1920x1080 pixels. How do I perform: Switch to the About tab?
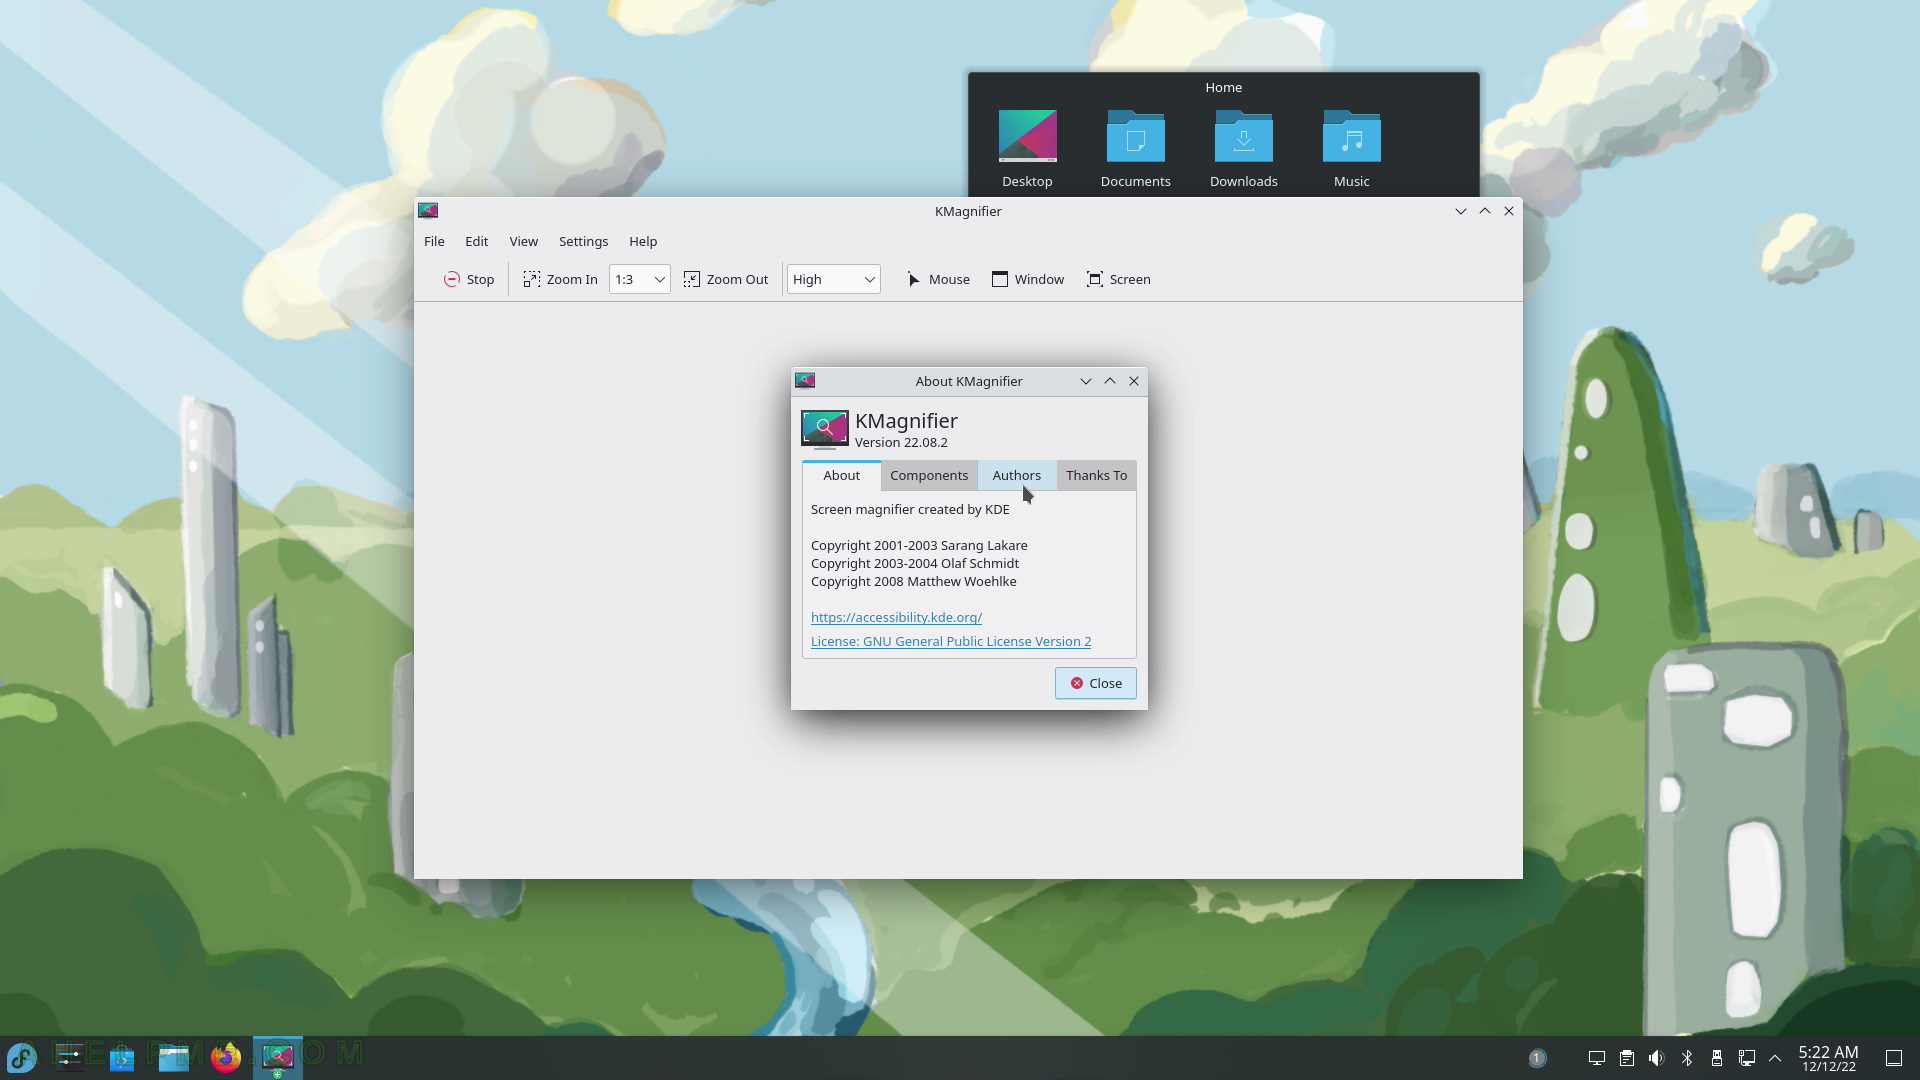coord(841,475)
